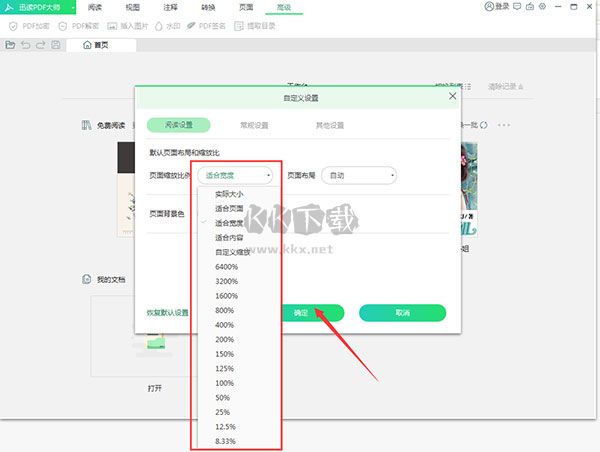Select 8.33% zoom option

tap(225, 441)
